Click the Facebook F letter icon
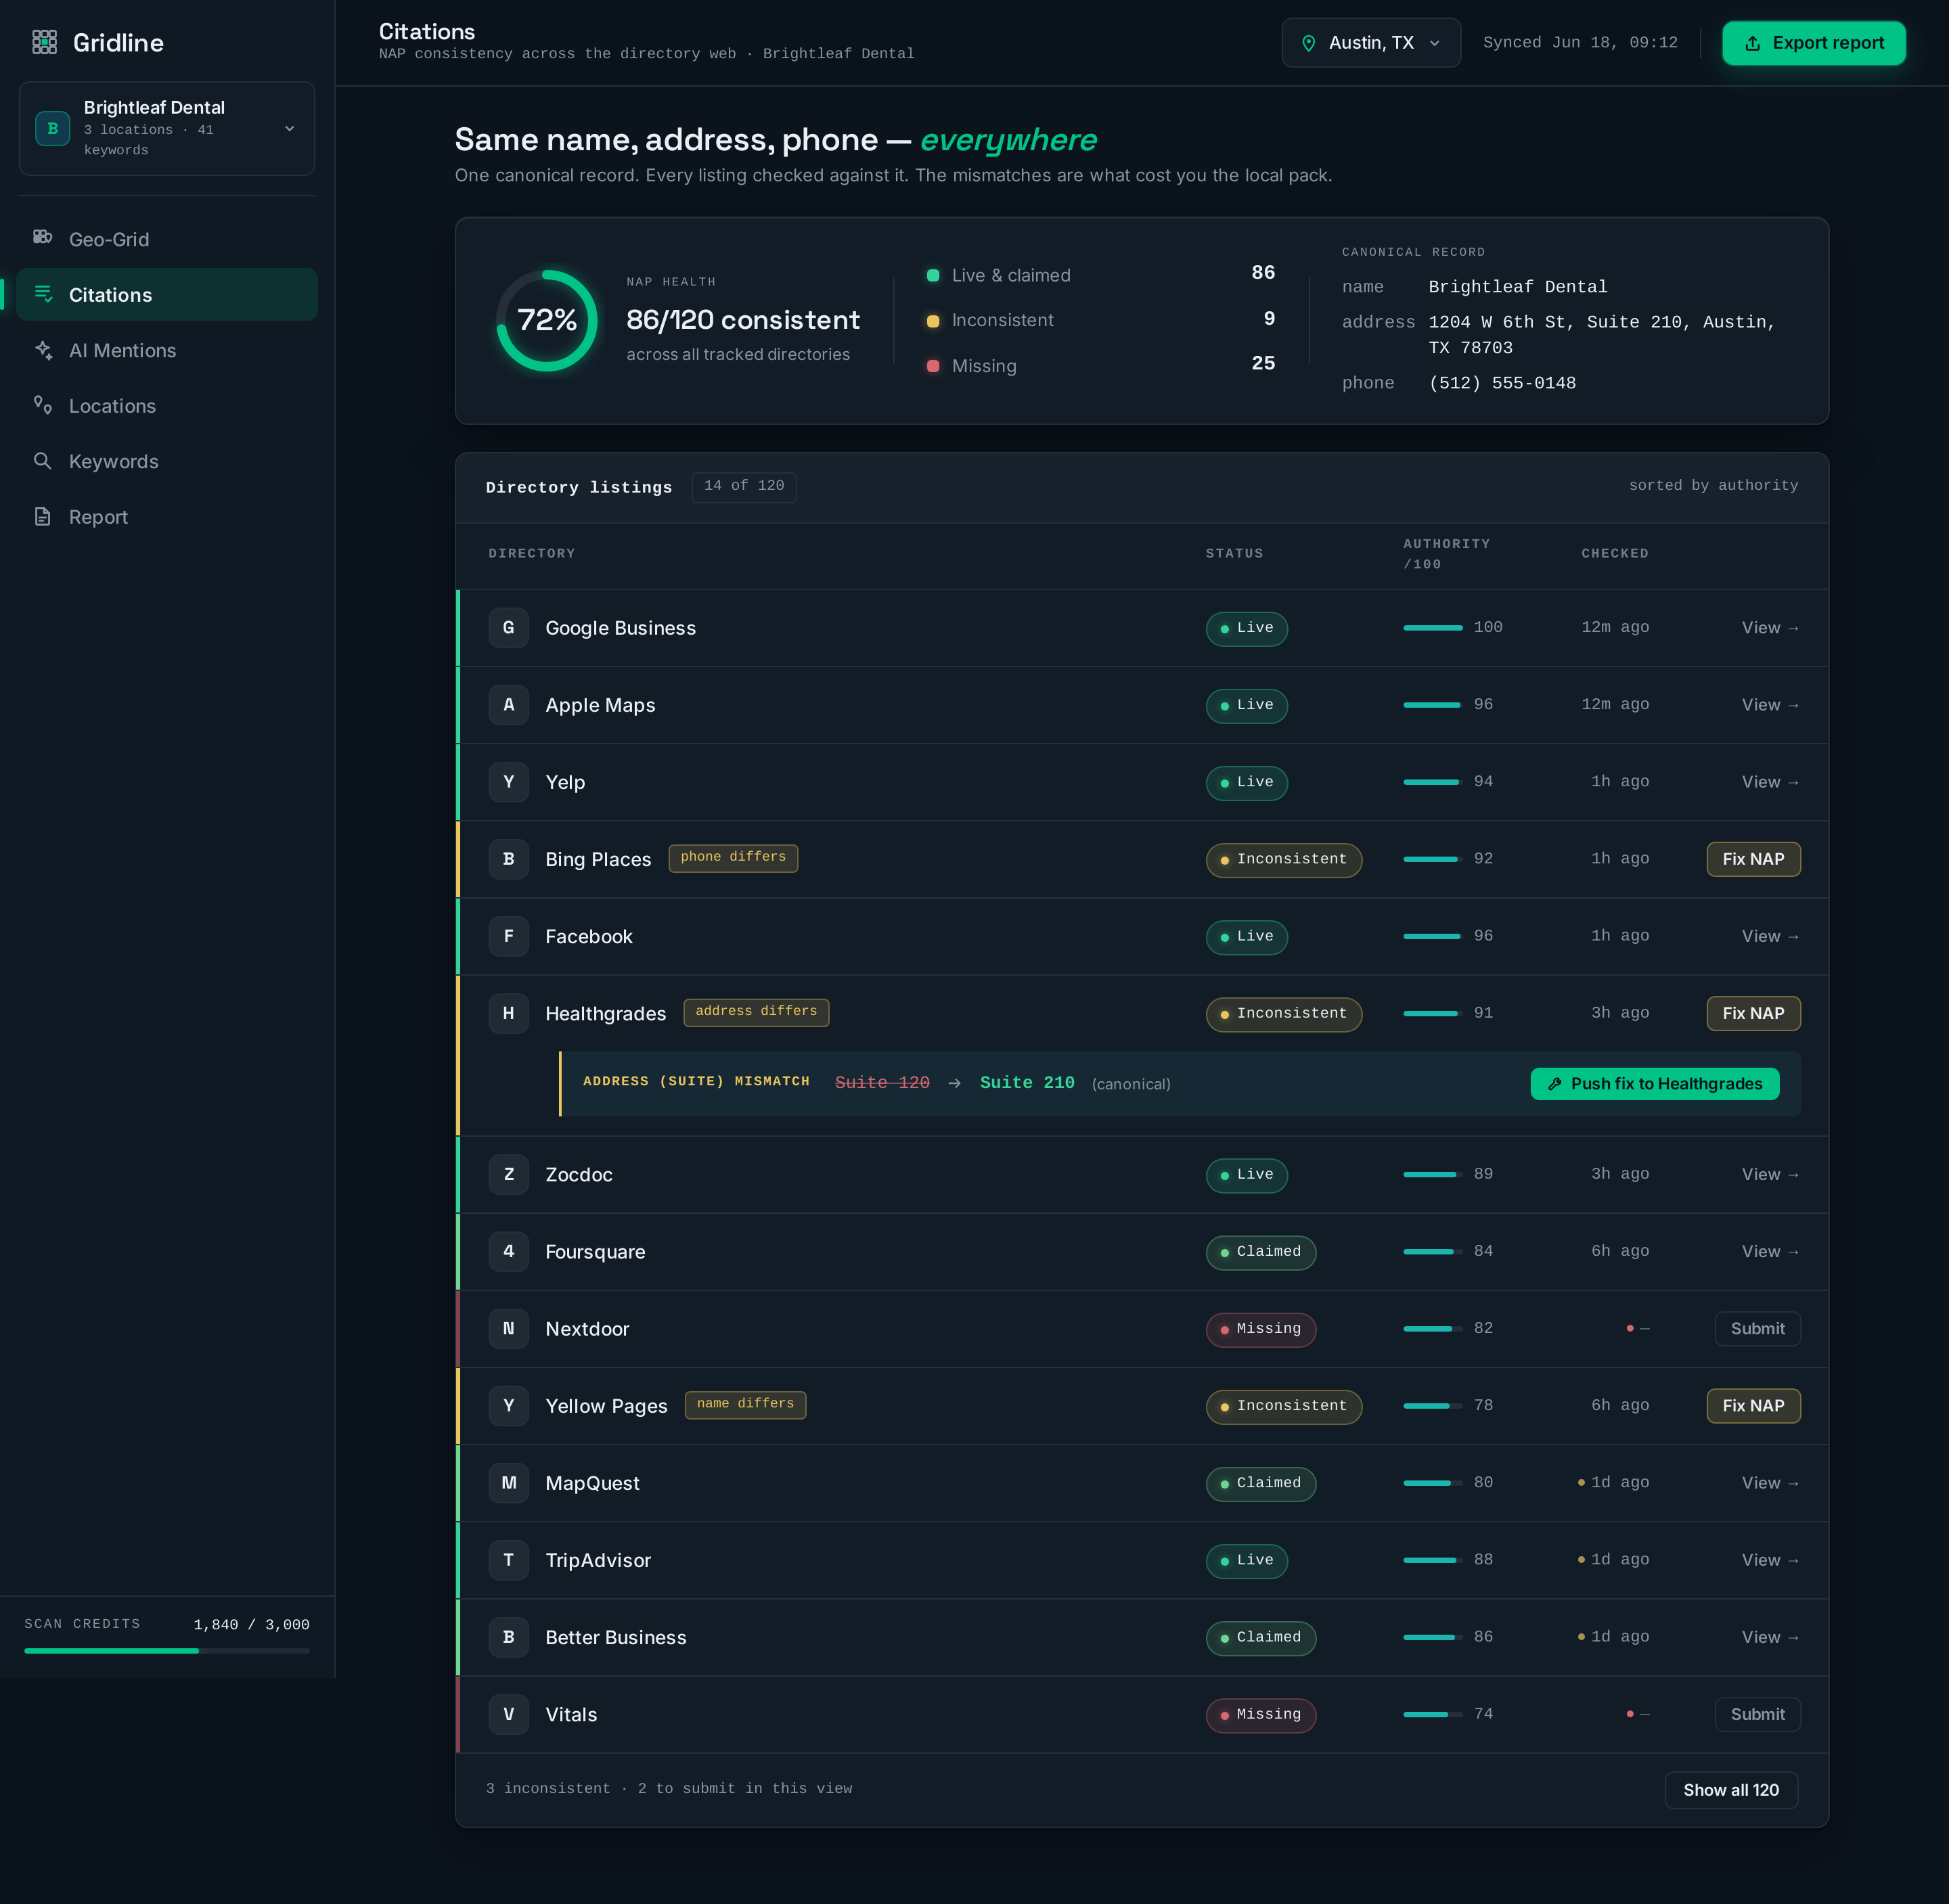The height and width of the screenshot is (1904, 1949). point(508,935)
